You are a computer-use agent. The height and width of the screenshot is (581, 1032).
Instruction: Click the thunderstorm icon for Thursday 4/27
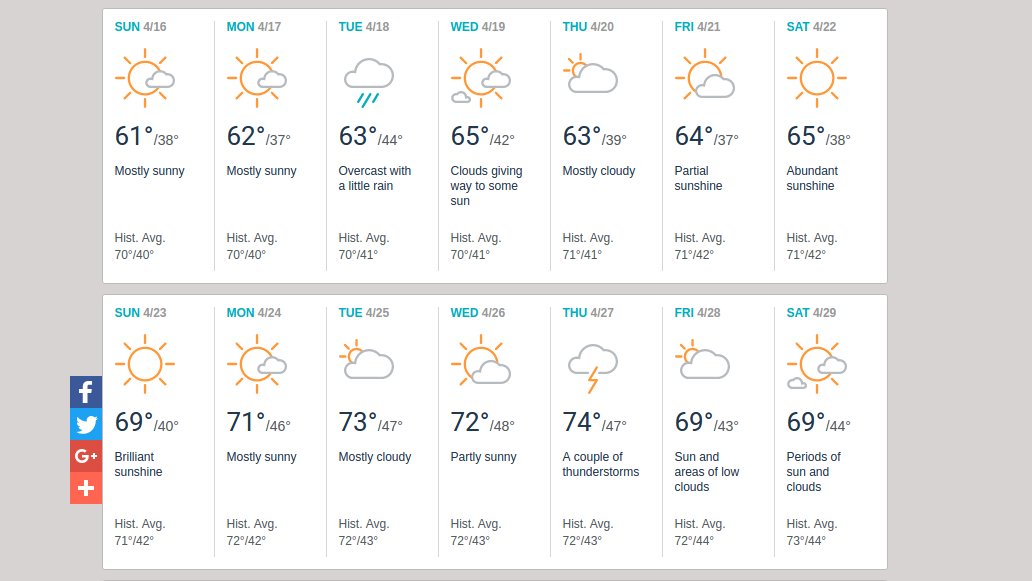pos(593,366)
